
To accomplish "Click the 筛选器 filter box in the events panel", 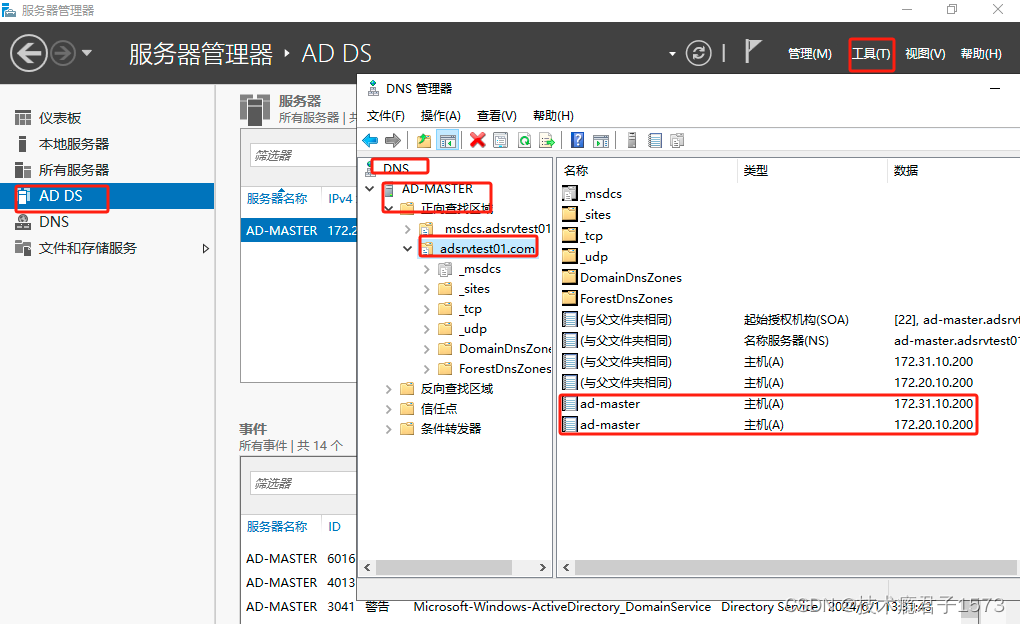I will click(303, 483).
